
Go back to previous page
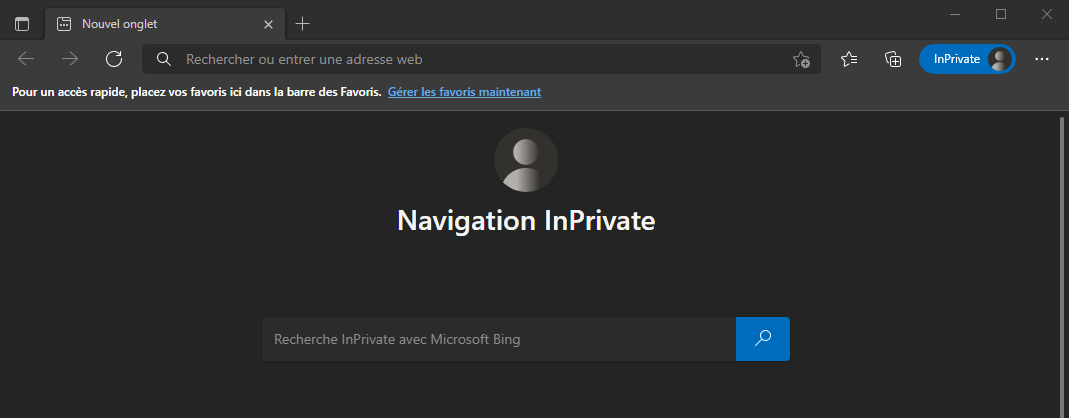(26, 59)
